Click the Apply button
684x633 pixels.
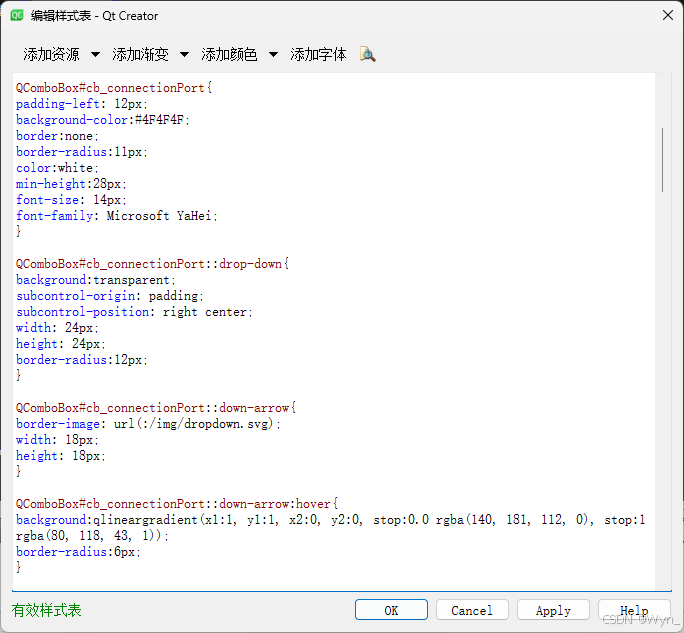(553, 610)
